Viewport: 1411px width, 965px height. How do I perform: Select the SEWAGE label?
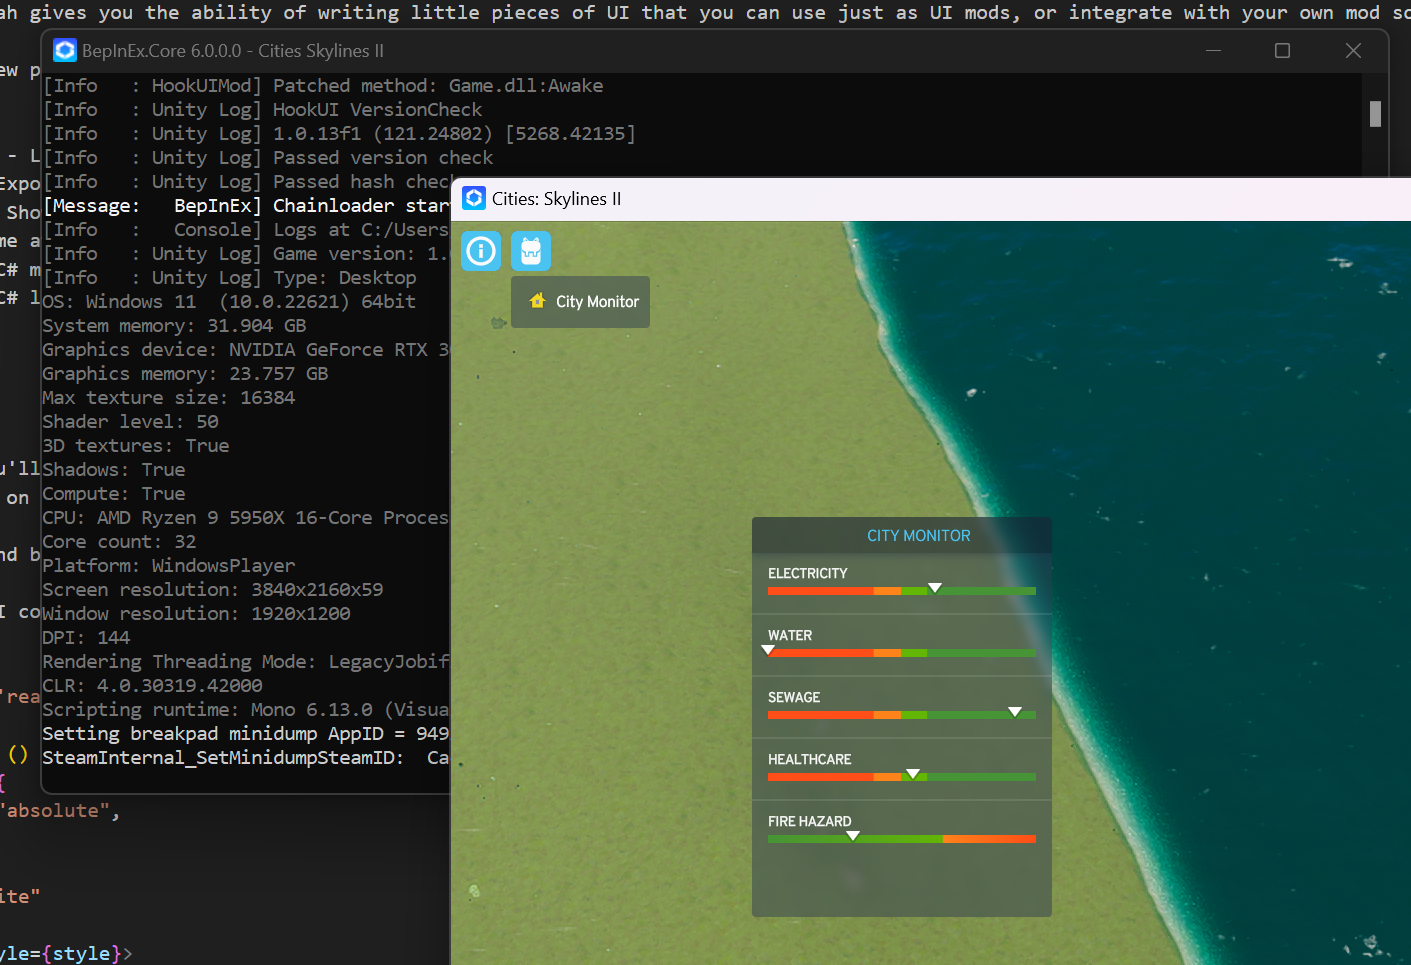[794, 697]
